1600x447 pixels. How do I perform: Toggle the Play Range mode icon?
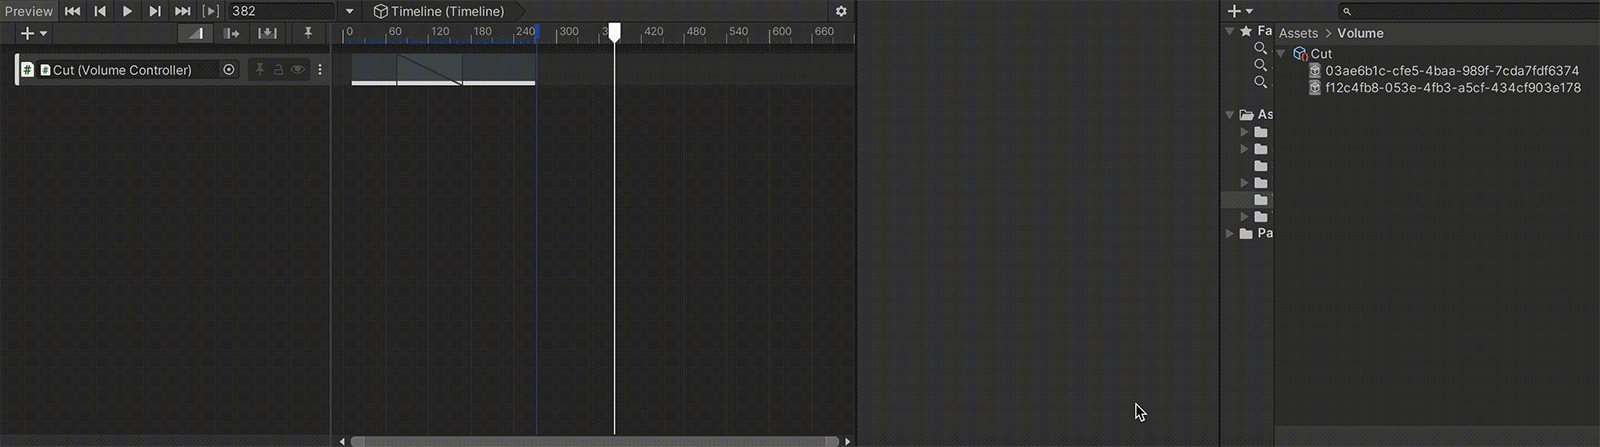210,11
